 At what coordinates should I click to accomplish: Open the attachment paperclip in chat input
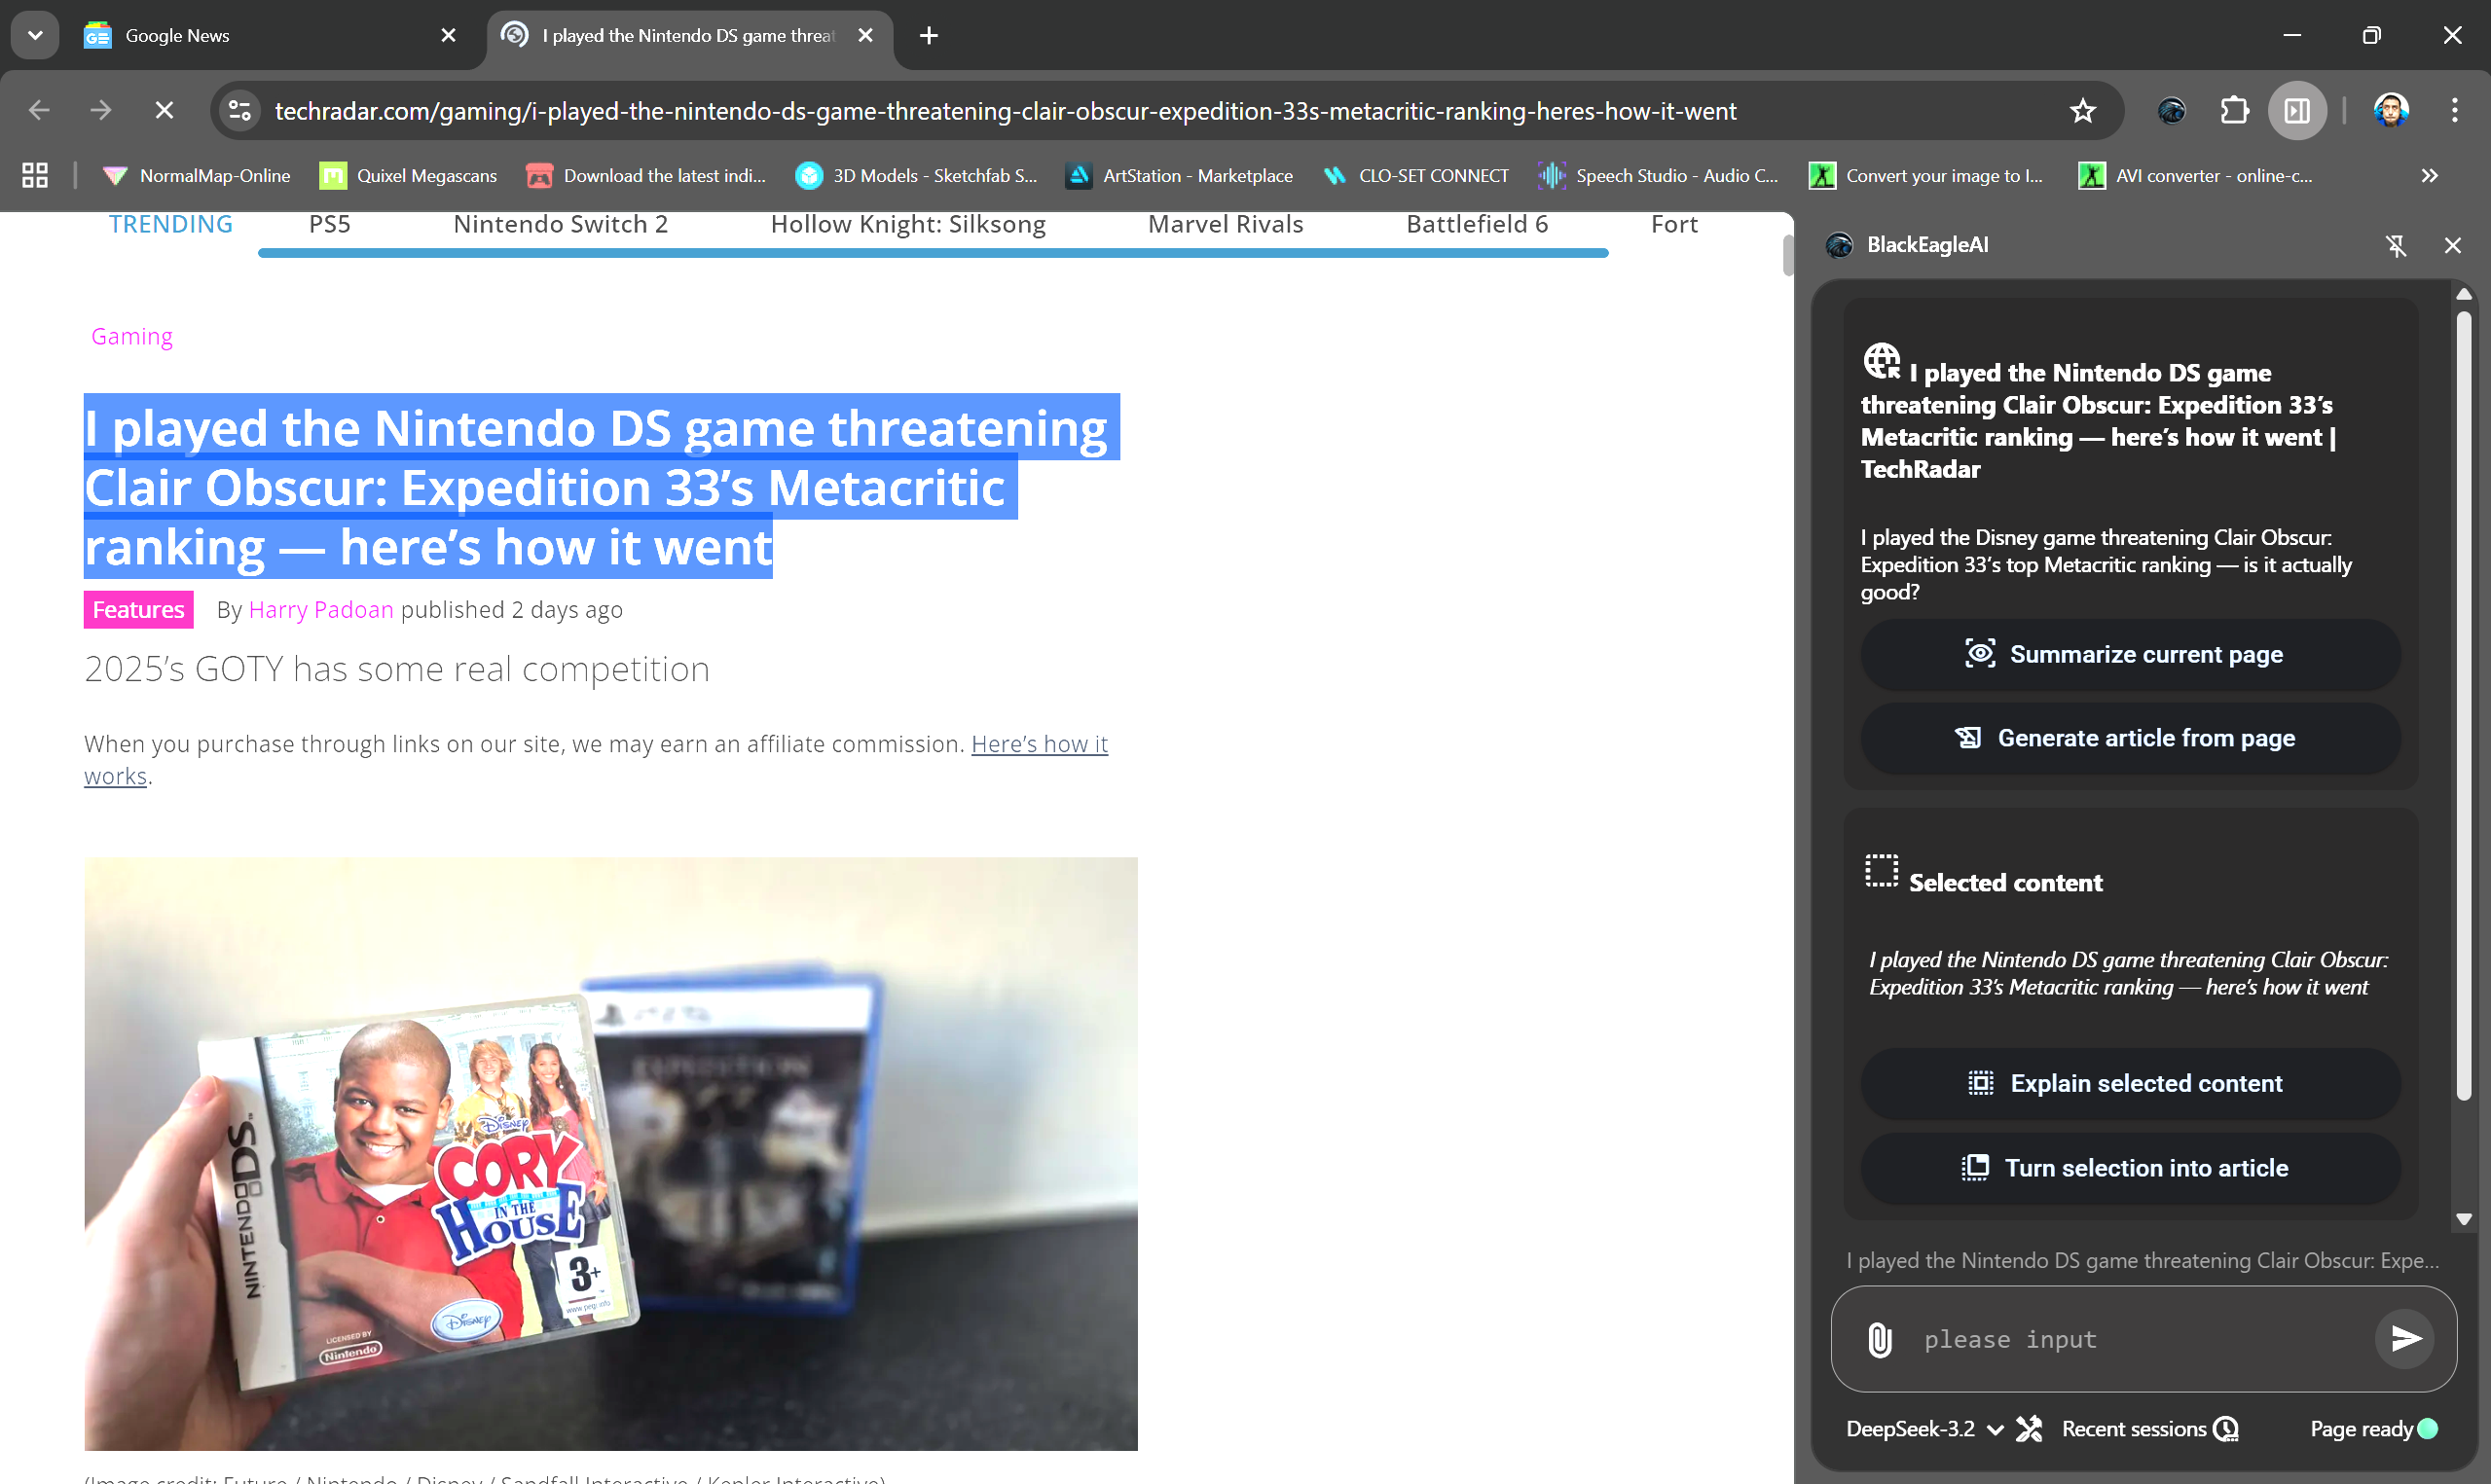click(1879, 1339)
